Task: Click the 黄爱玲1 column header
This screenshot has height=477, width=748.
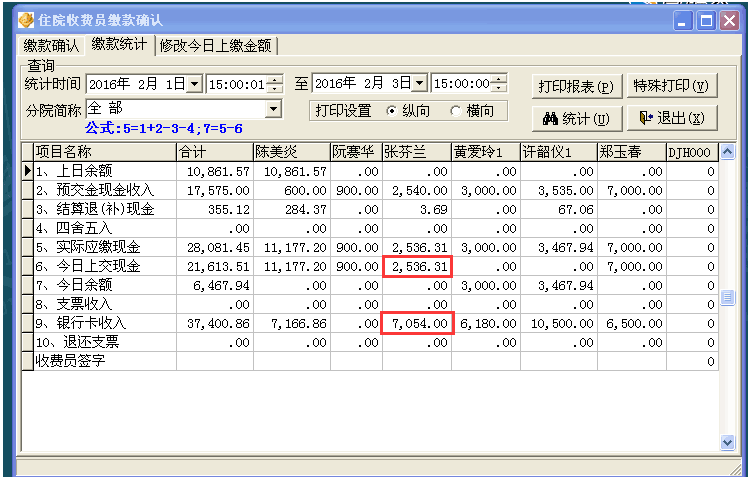Action: point(486,152)
